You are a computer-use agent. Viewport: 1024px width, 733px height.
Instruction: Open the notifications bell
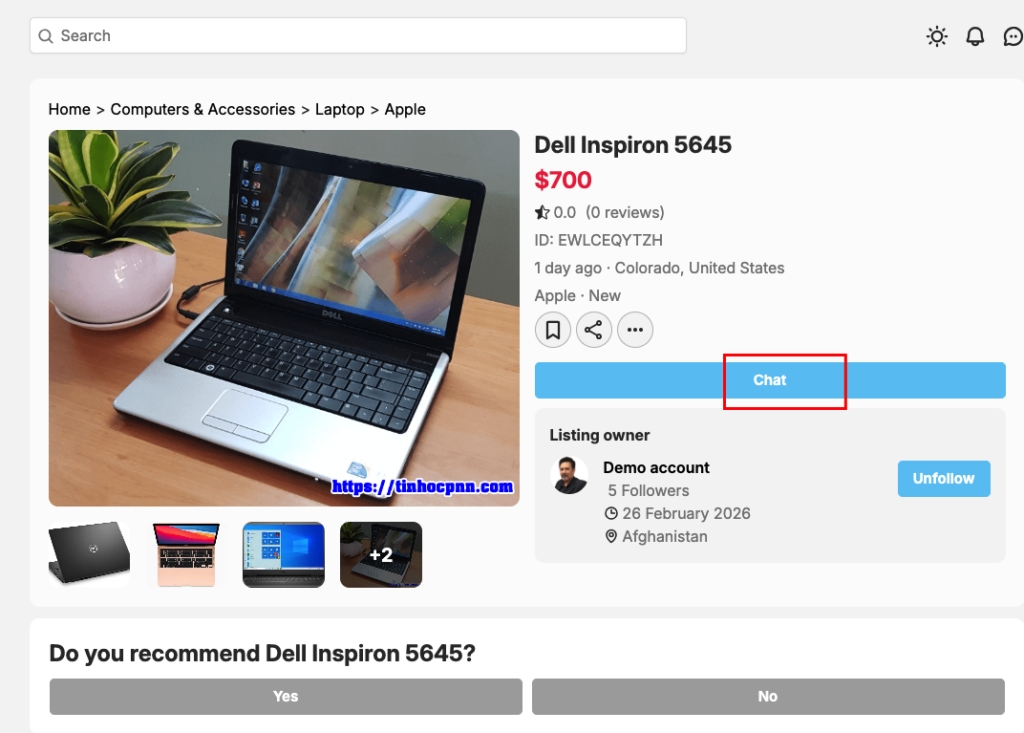975,36
